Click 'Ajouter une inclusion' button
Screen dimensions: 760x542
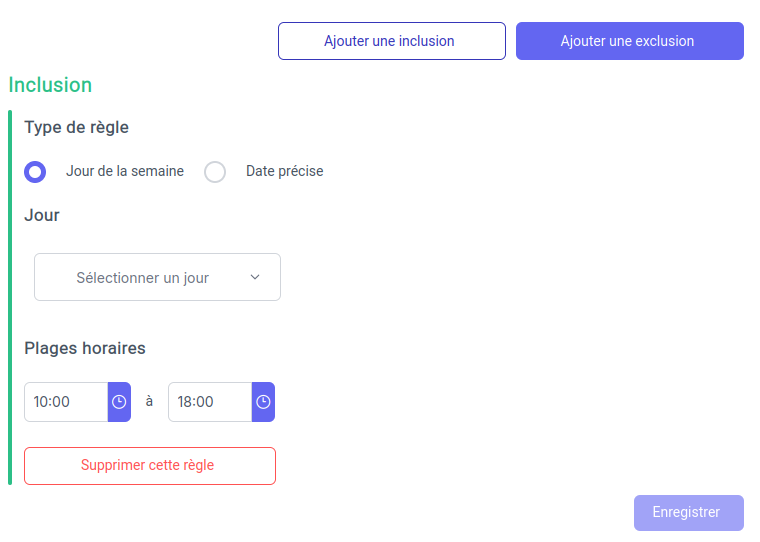[x=391, y=41]
